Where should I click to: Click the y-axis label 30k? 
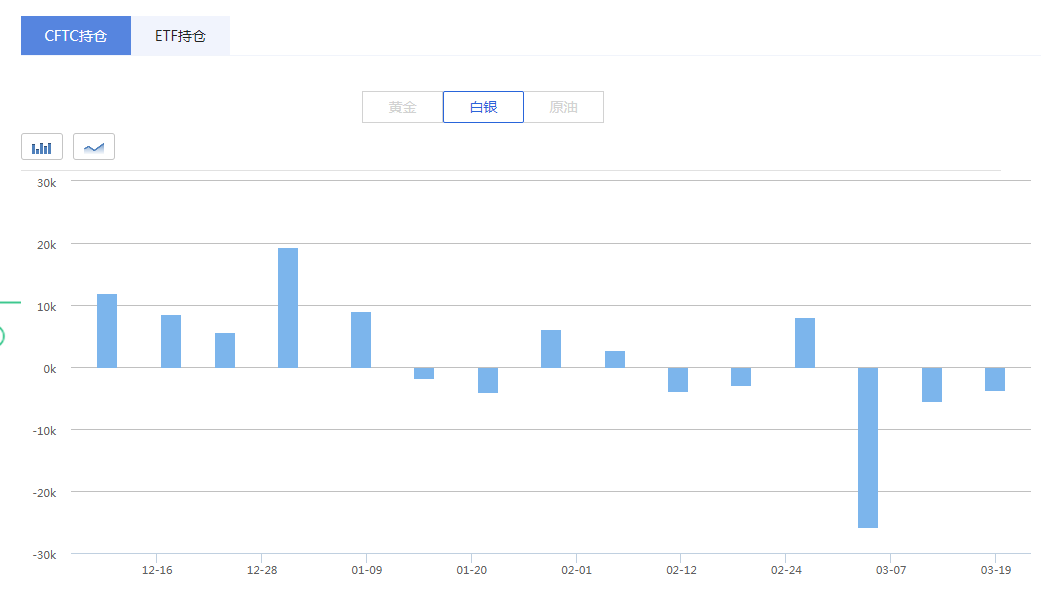click(x=47, y=183)
